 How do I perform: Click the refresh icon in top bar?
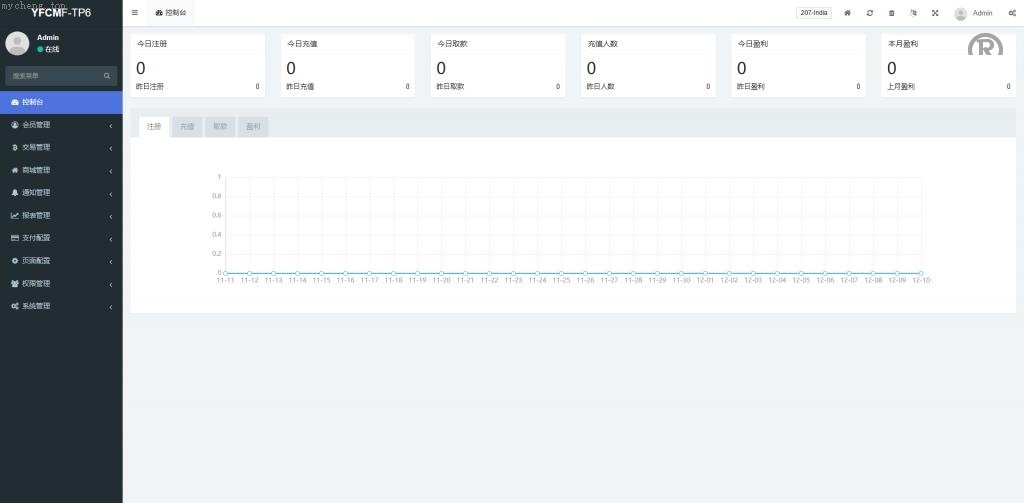point(869,13)
